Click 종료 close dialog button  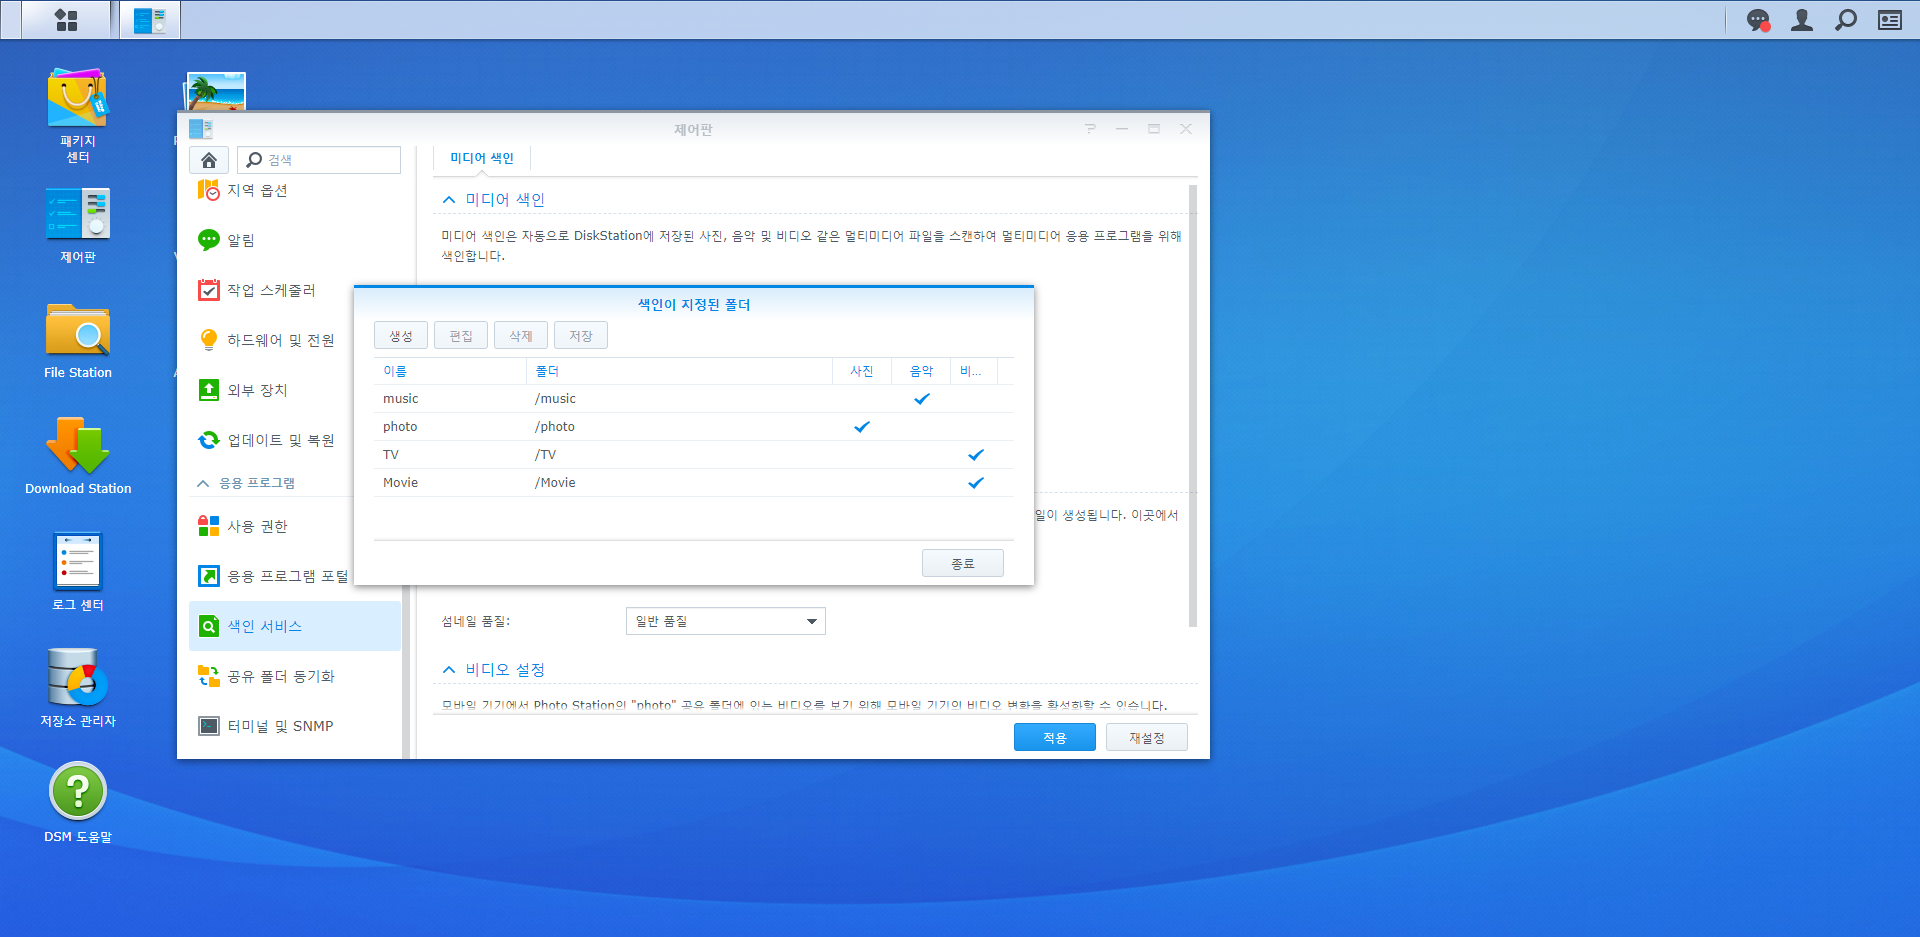[962, 564]
